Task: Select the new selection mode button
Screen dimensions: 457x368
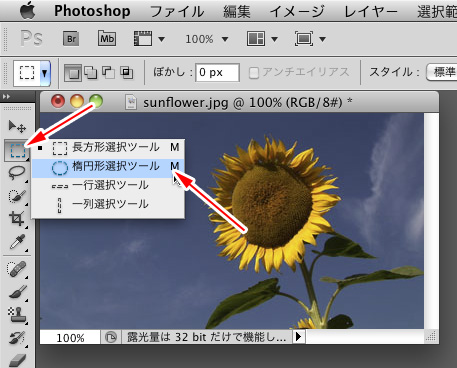Action: 73,73
